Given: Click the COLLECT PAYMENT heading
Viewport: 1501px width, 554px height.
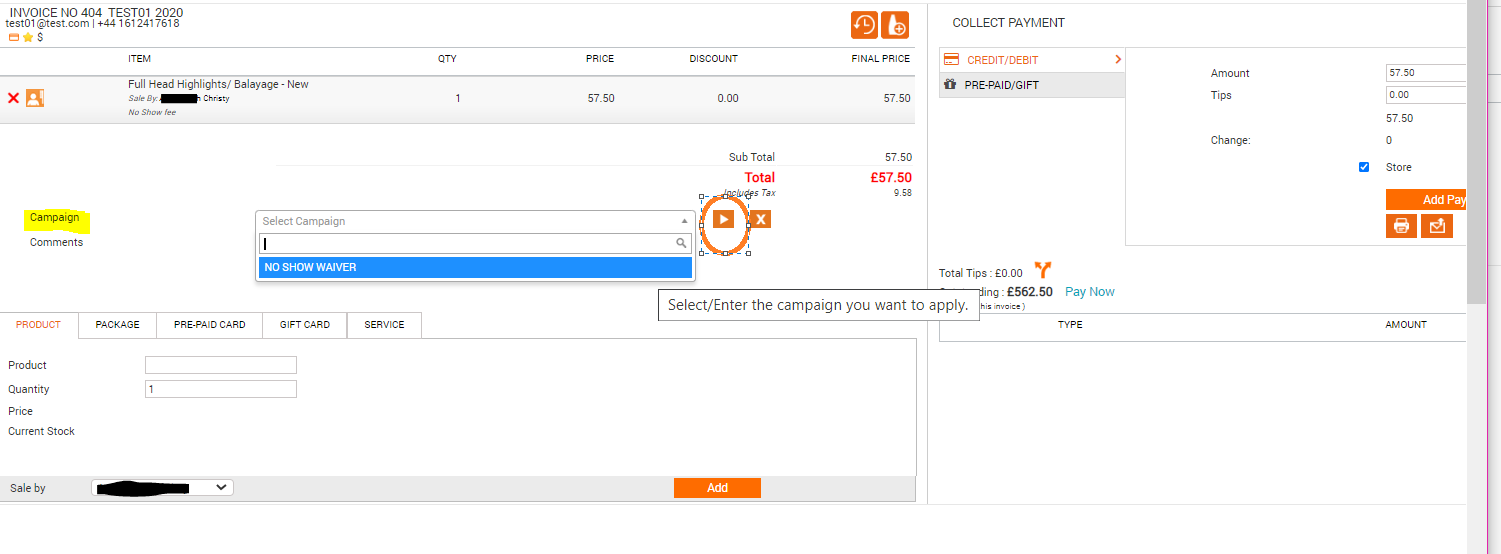Looking at the screenshot, I should pos(1008,22).
